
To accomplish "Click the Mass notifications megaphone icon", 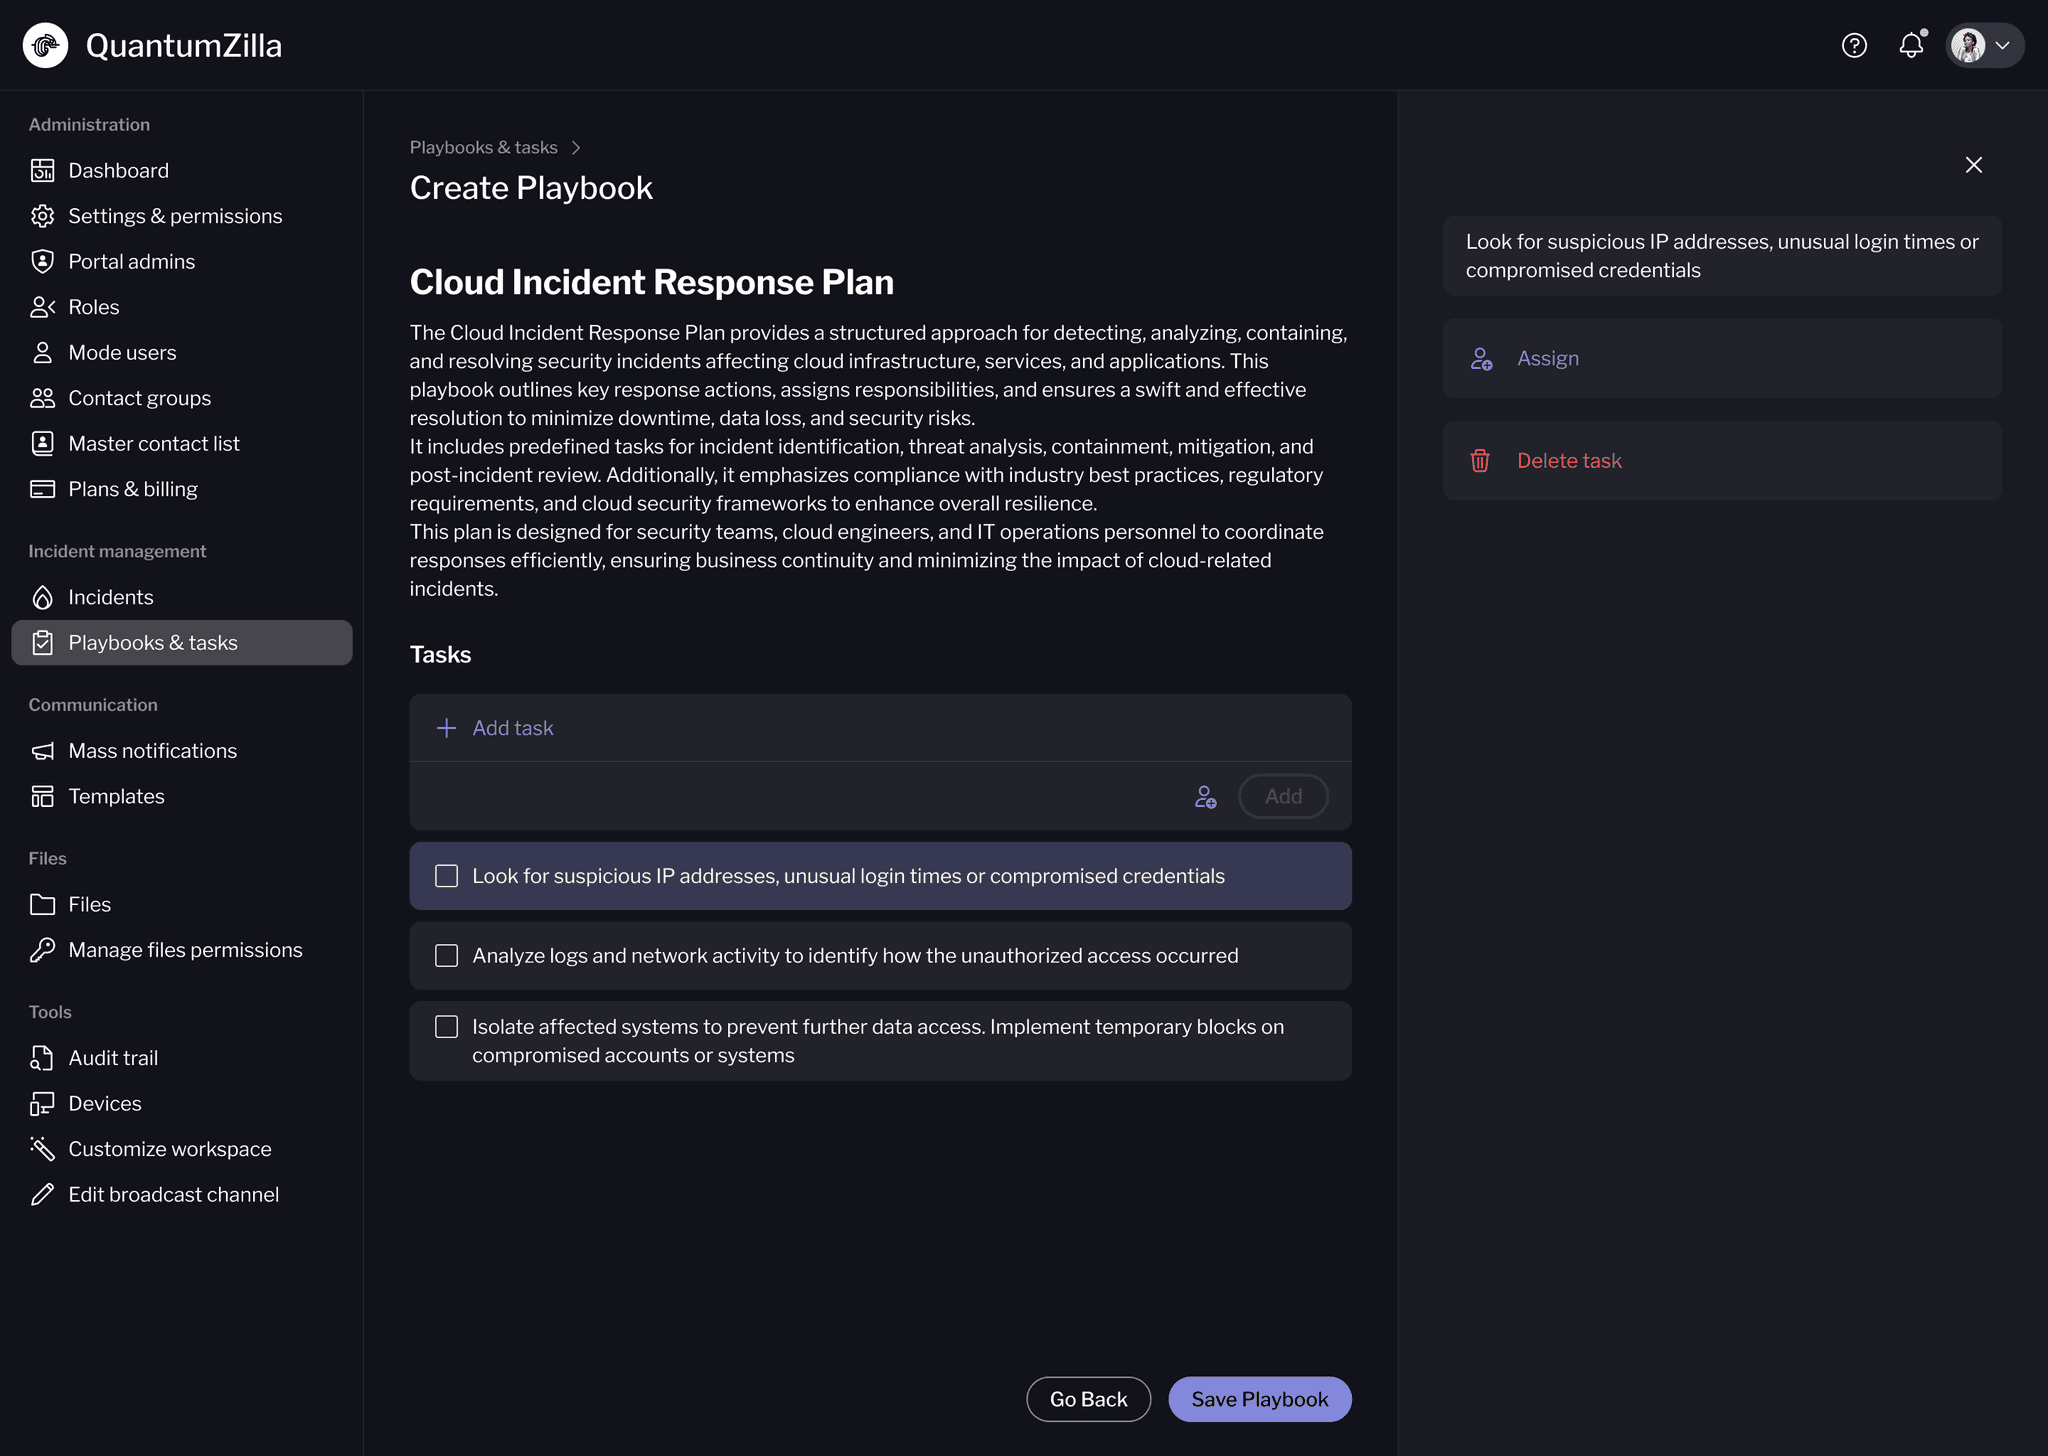I will [x=42, y=751].
